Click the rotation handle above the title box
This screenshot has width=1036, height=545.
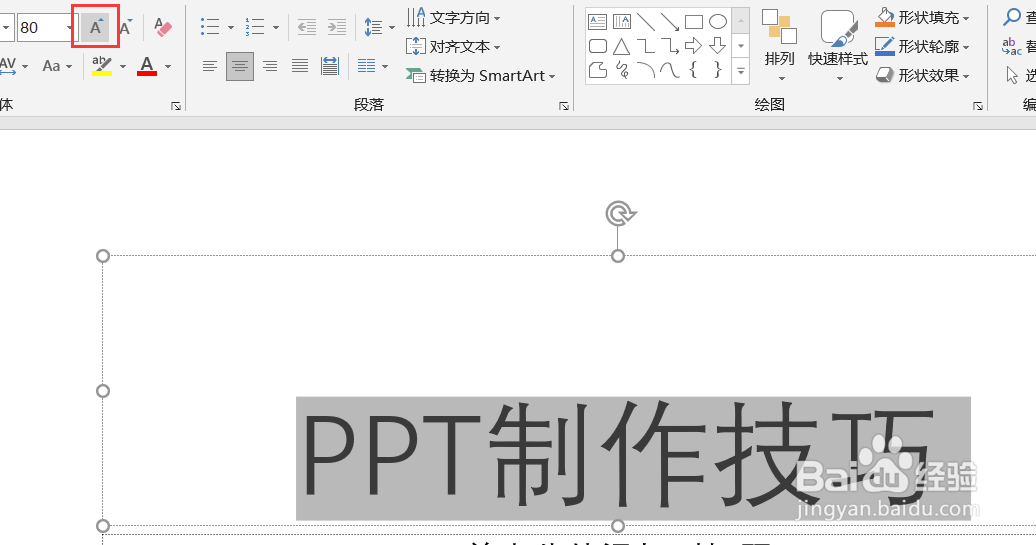pyautogui.click(x=620, y=214)
